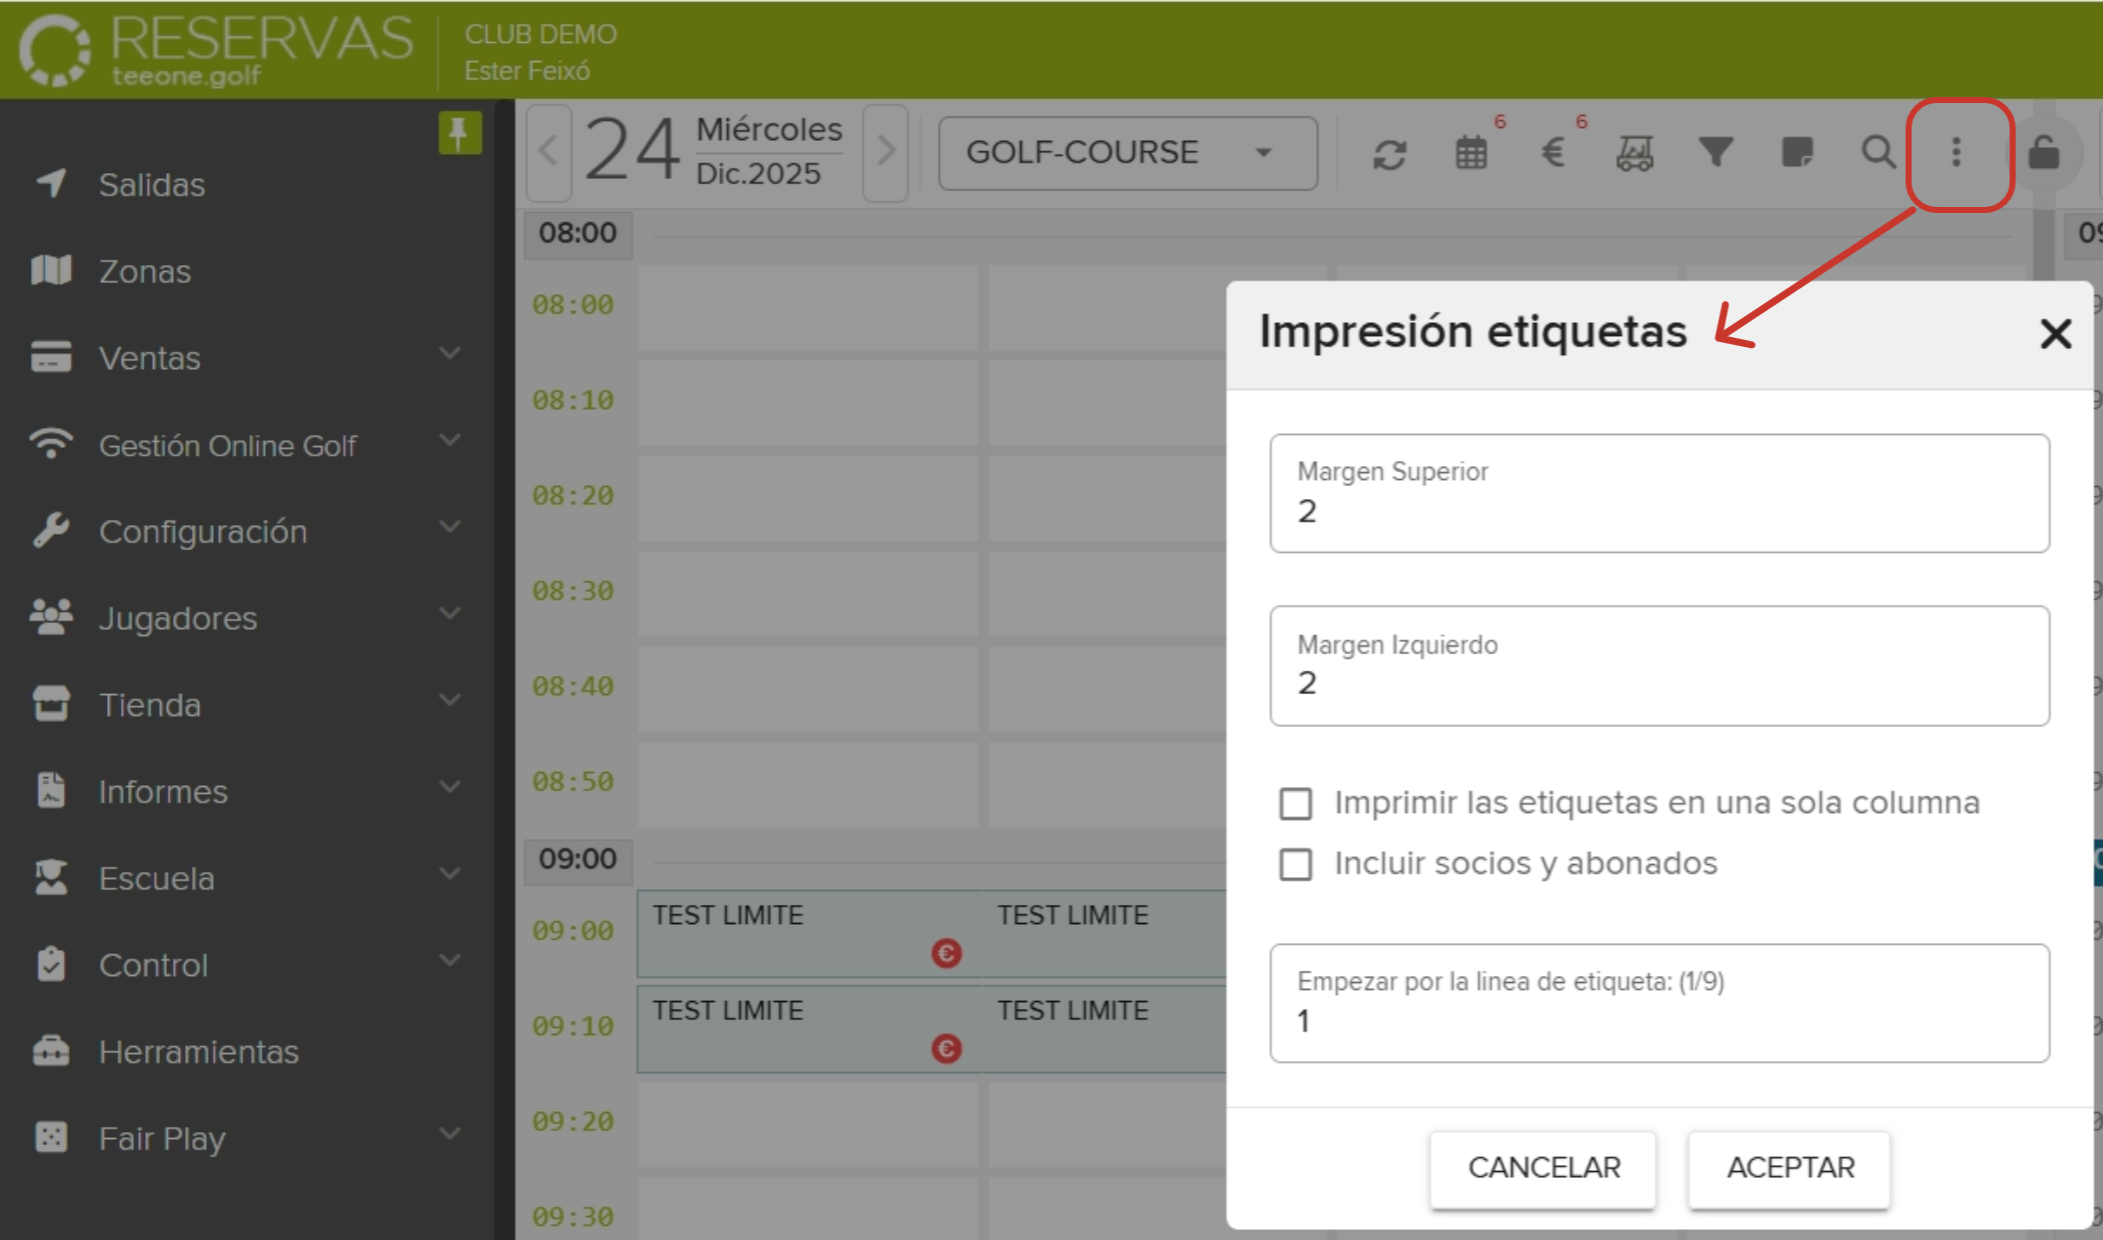Click the notes icon in the toolbar
The width and height of the screenshot is (2103, 1240).
click(1796, 153)
